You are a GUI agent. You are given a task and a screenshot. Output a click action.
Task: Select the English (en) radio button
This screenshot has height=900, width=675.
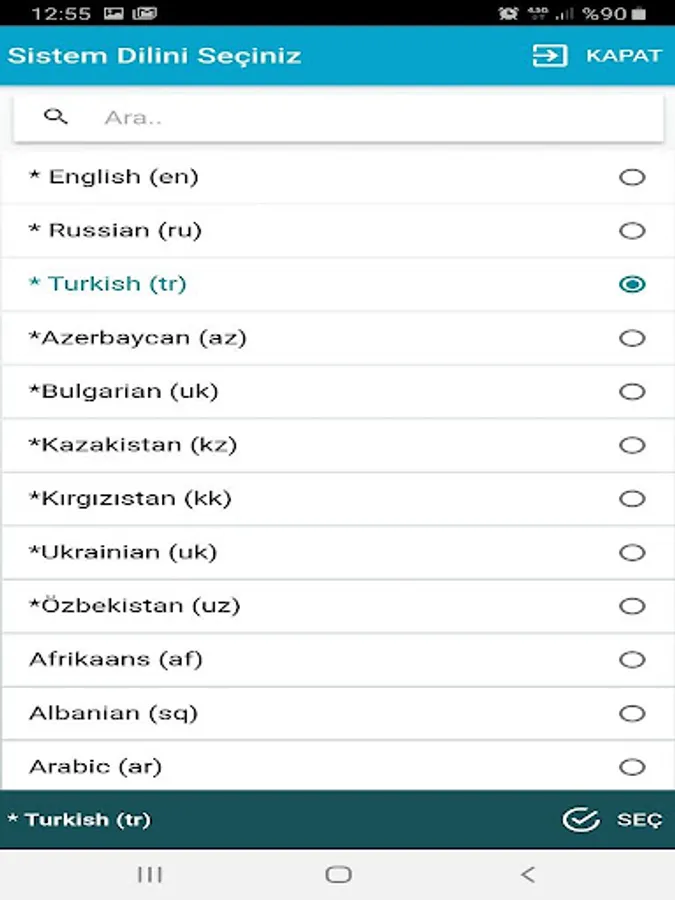[632, 178]
